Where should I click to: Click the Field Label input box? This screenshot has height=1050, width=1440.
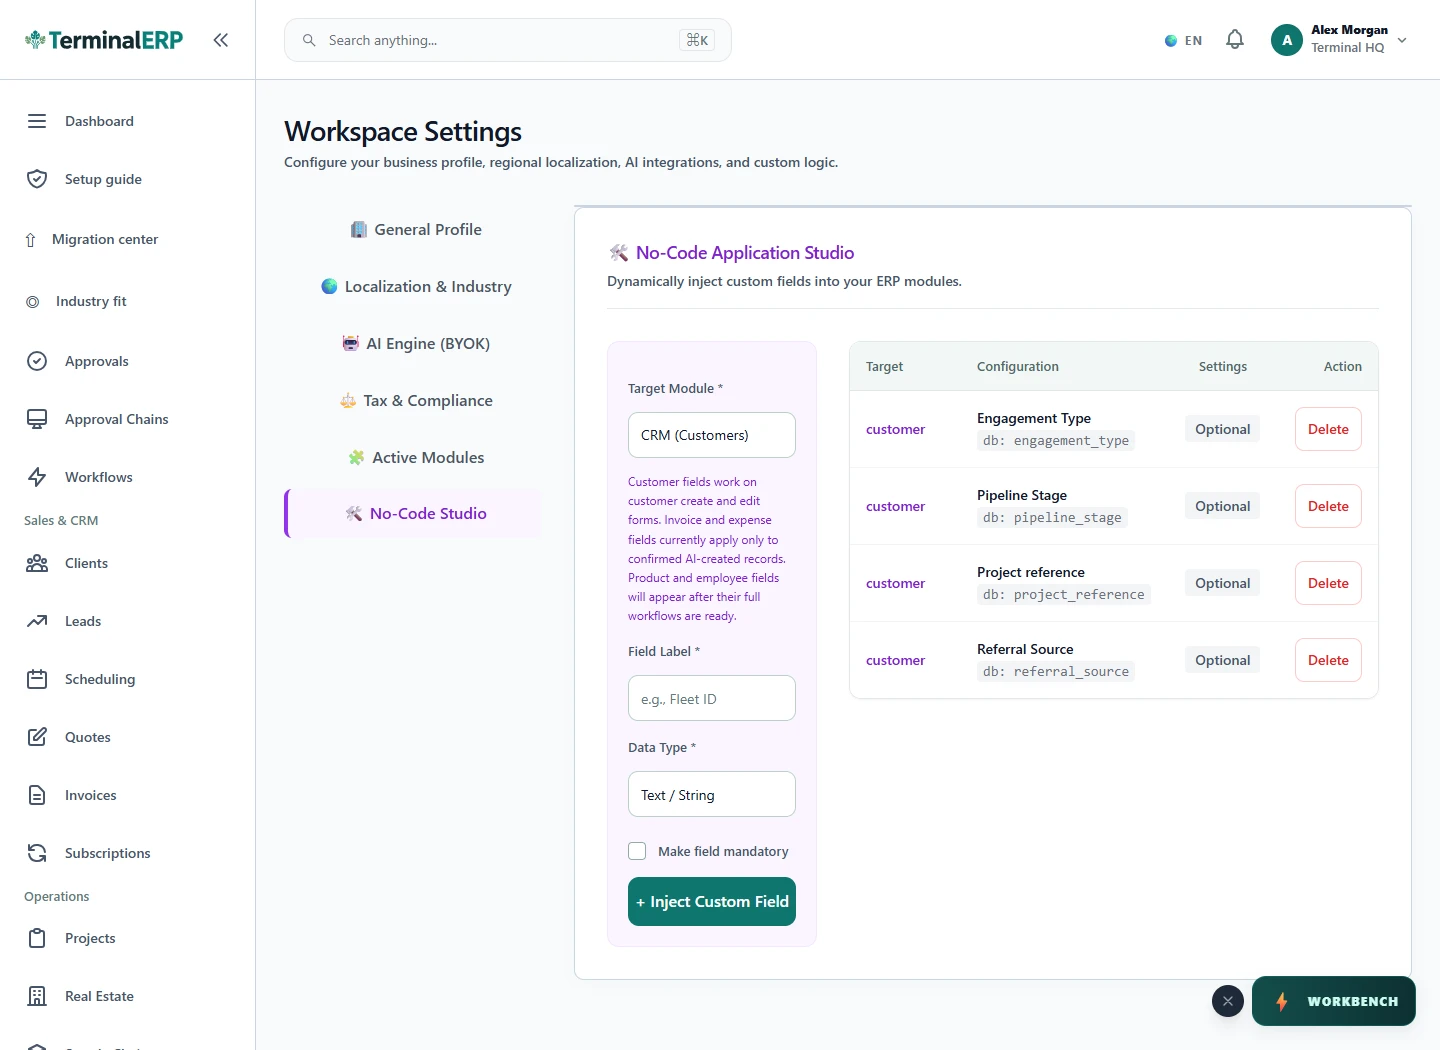click(712, 698)
